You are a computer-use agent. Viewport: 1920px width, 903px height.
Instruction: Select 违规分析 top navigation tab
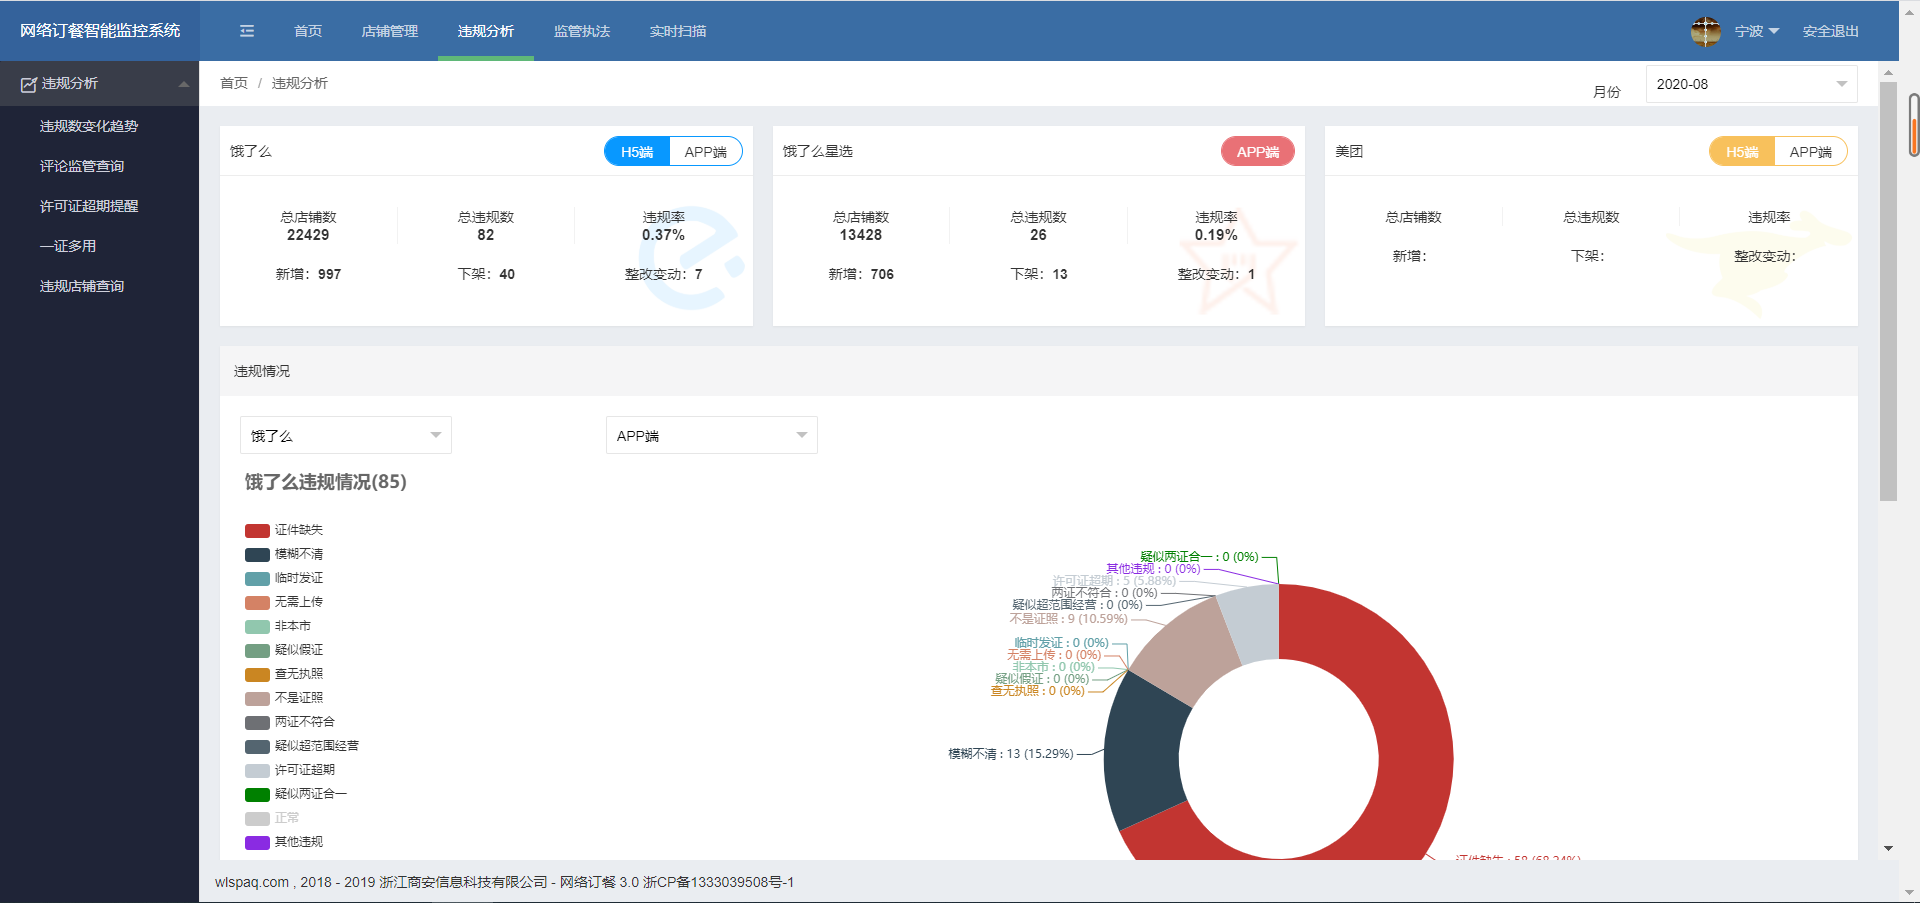click(486, 31)
